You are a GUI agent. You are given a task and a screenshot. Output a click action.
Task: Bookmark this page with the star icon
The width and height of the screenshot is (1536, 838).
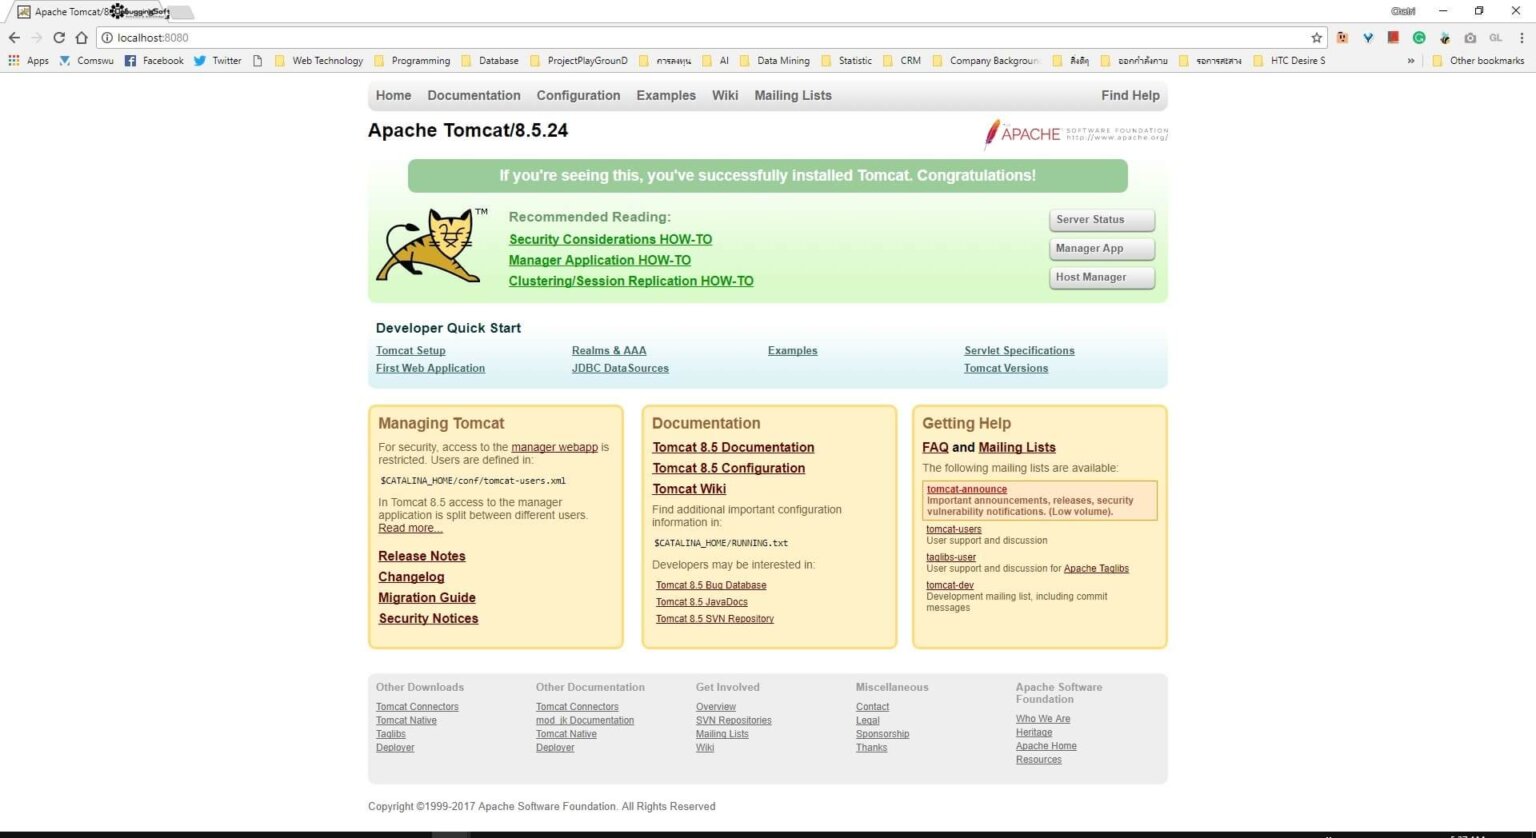coord(1317,37)
